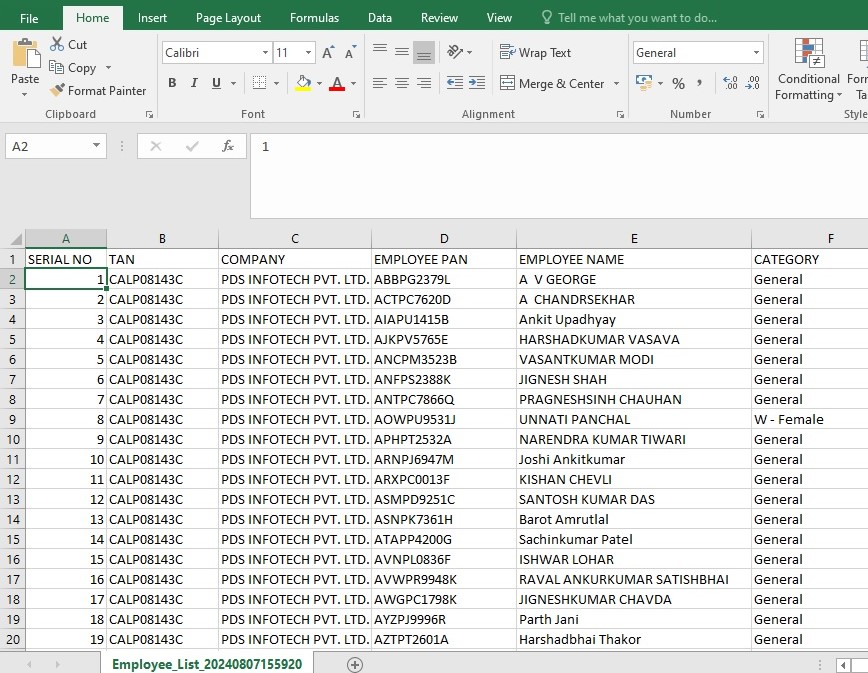Toggle Wrap Text for the cell
This screenshot has width=868, height=673.
(535, 53)
